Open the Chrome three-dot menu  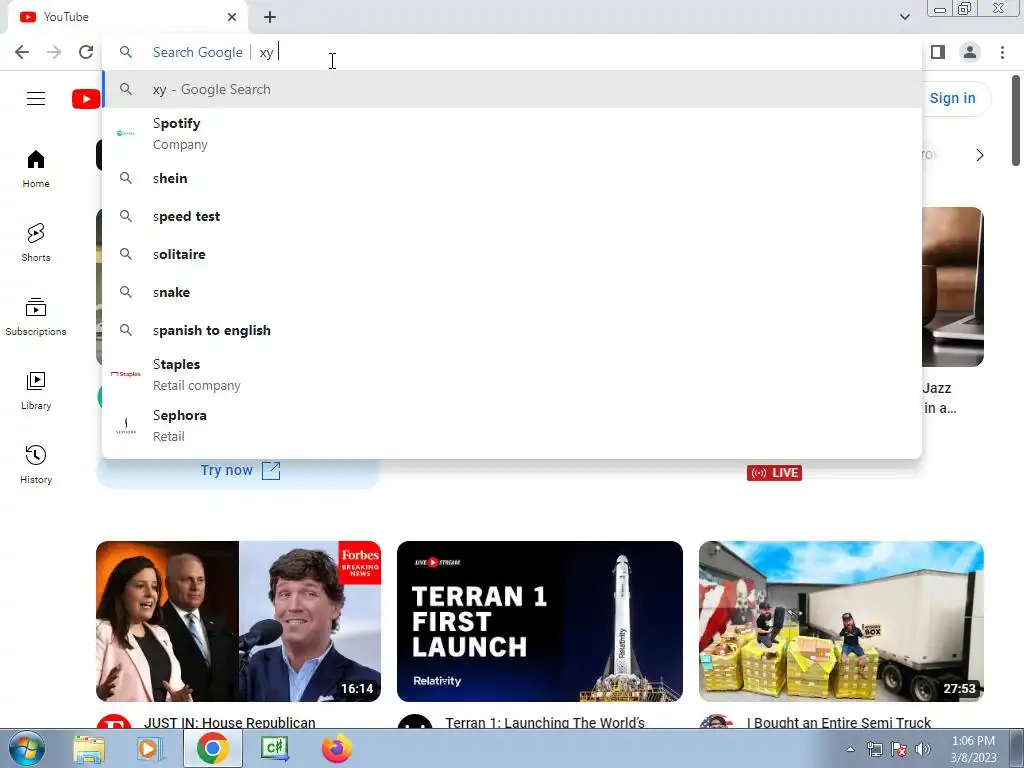tap(1002, 52)
